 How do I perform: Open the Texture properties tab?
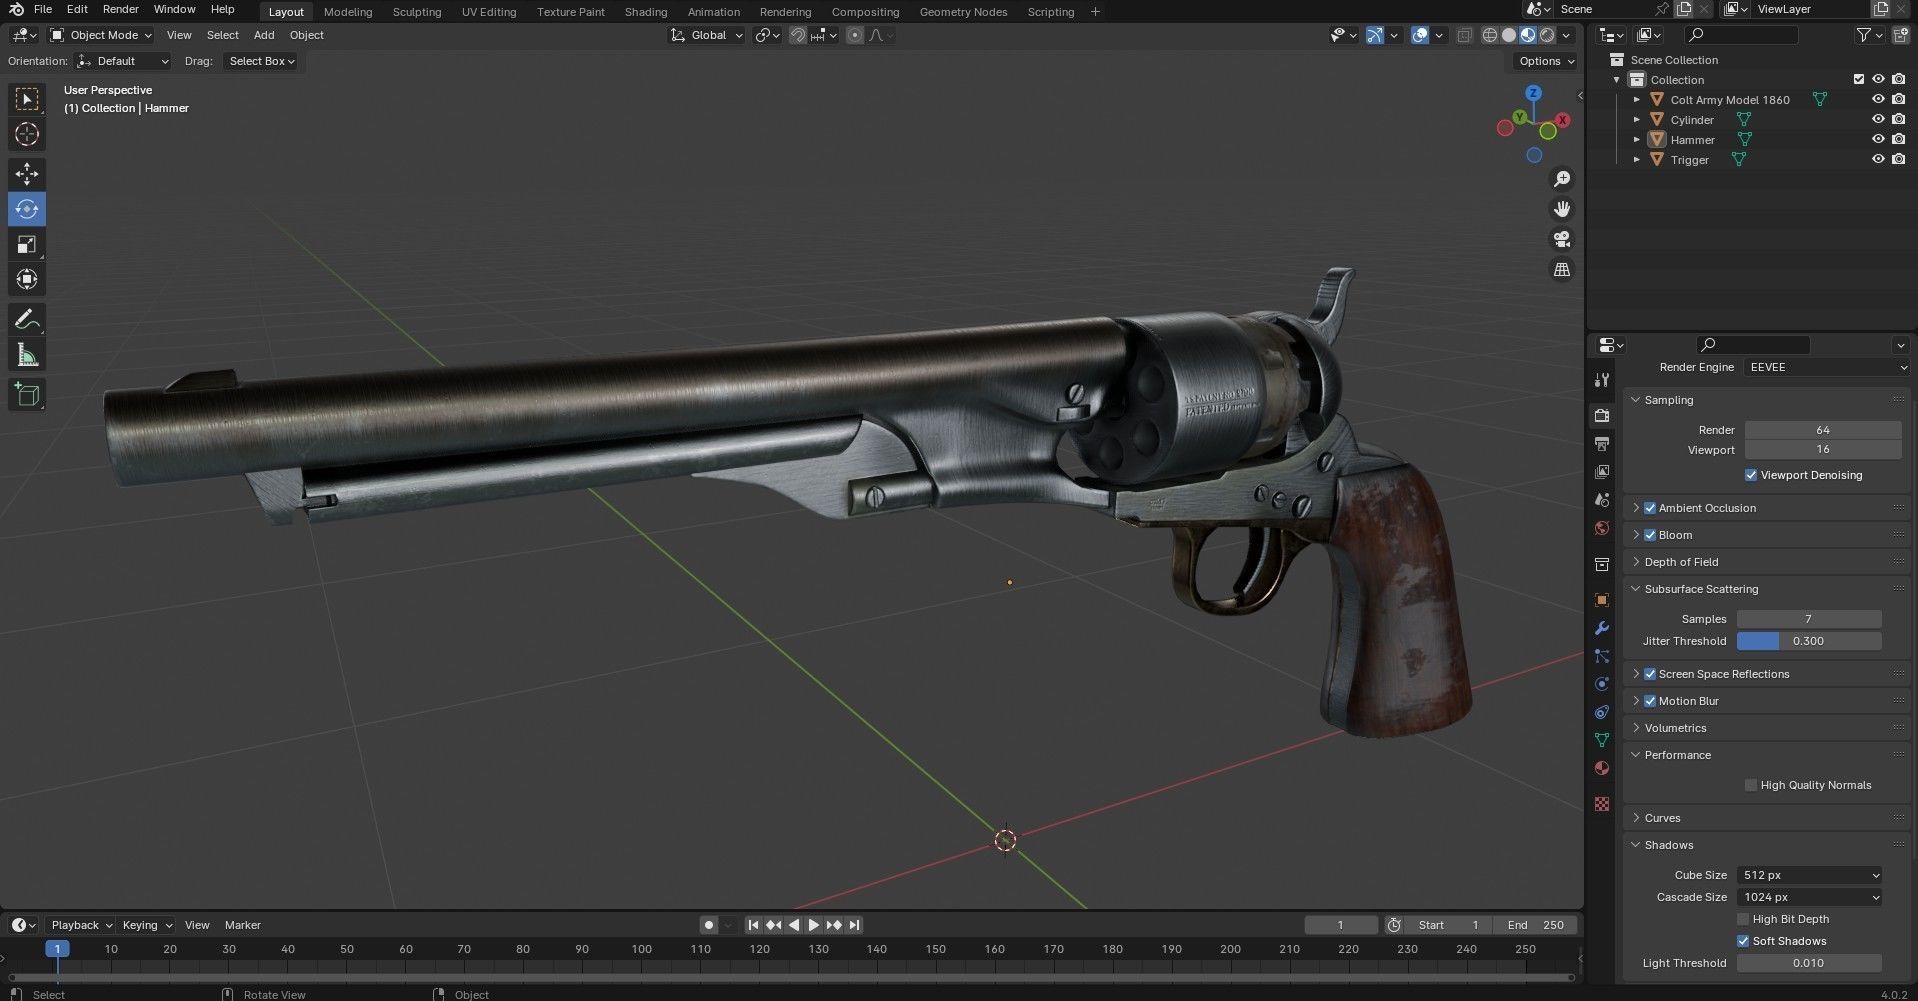coord(1602,804)
